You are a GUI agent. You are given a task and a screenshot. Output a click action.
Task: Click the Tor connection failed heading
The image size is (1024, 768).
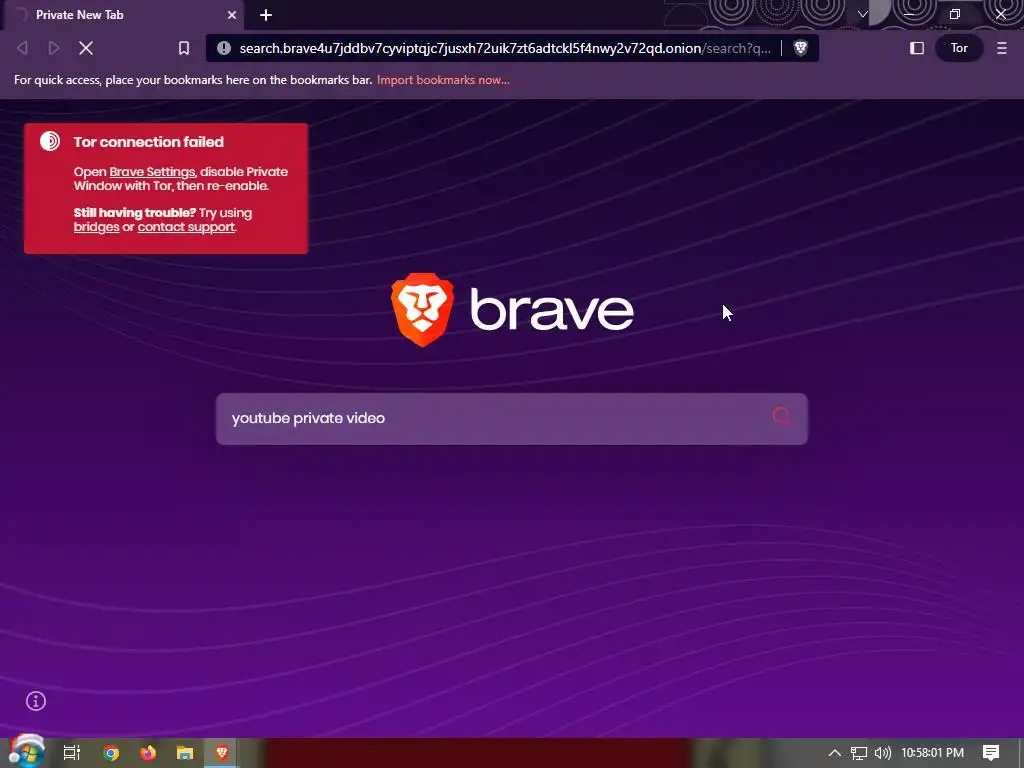click(148, 142)
